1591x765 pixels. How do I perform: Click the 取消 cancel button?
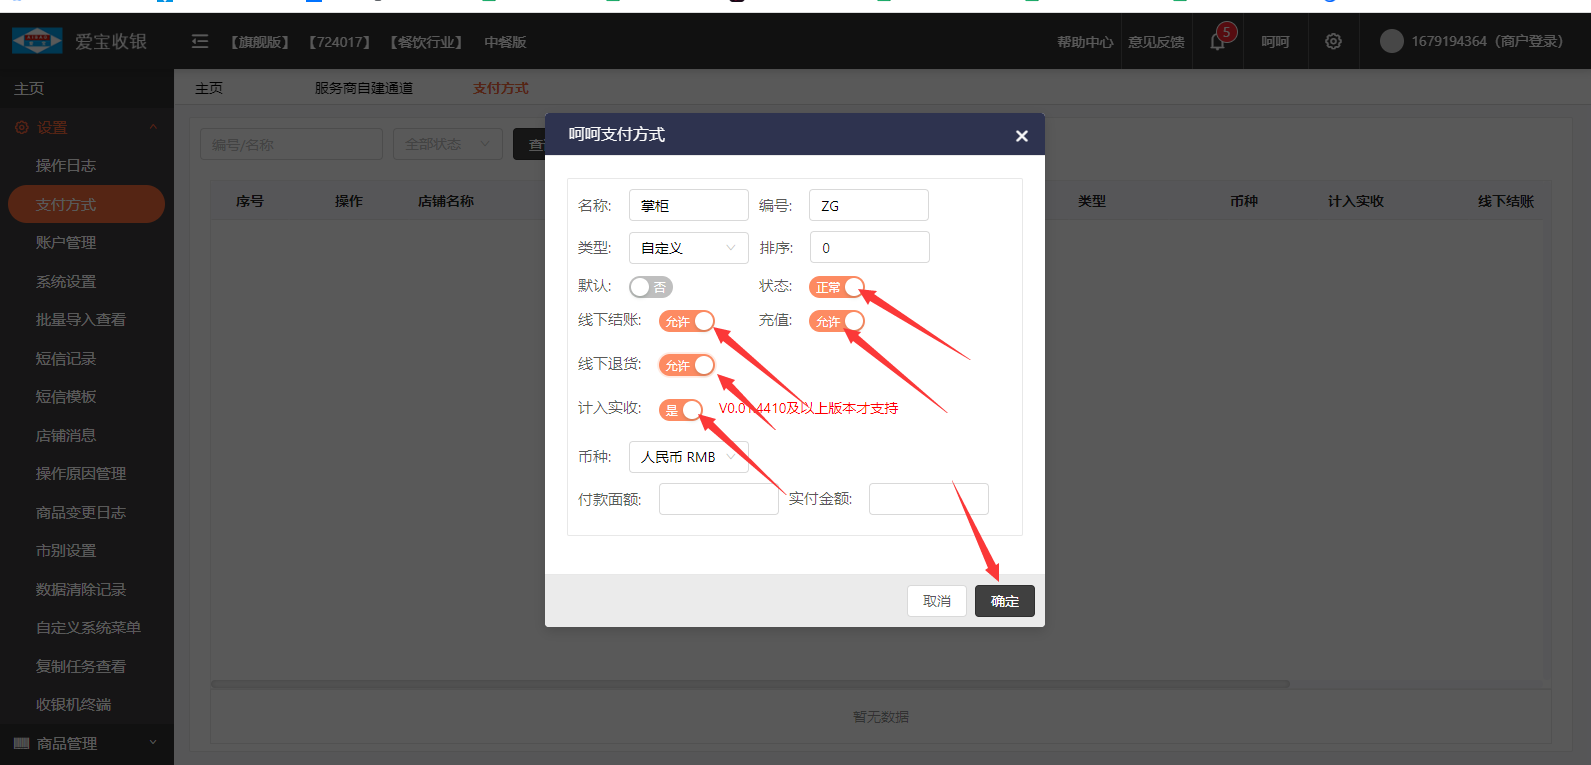(x=936, y=601)
